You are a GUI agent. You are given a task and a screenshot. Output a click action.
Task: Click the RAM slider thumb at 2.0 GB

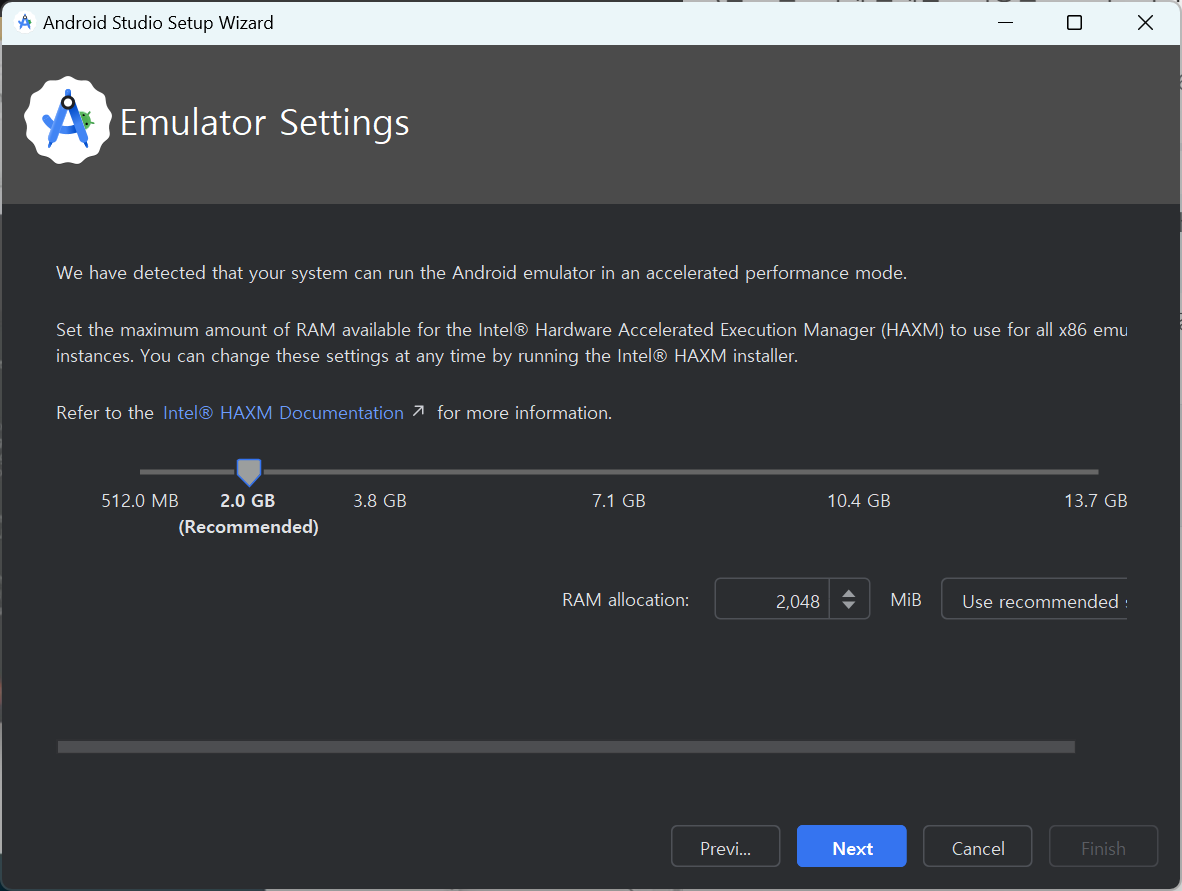click(249, 472)
